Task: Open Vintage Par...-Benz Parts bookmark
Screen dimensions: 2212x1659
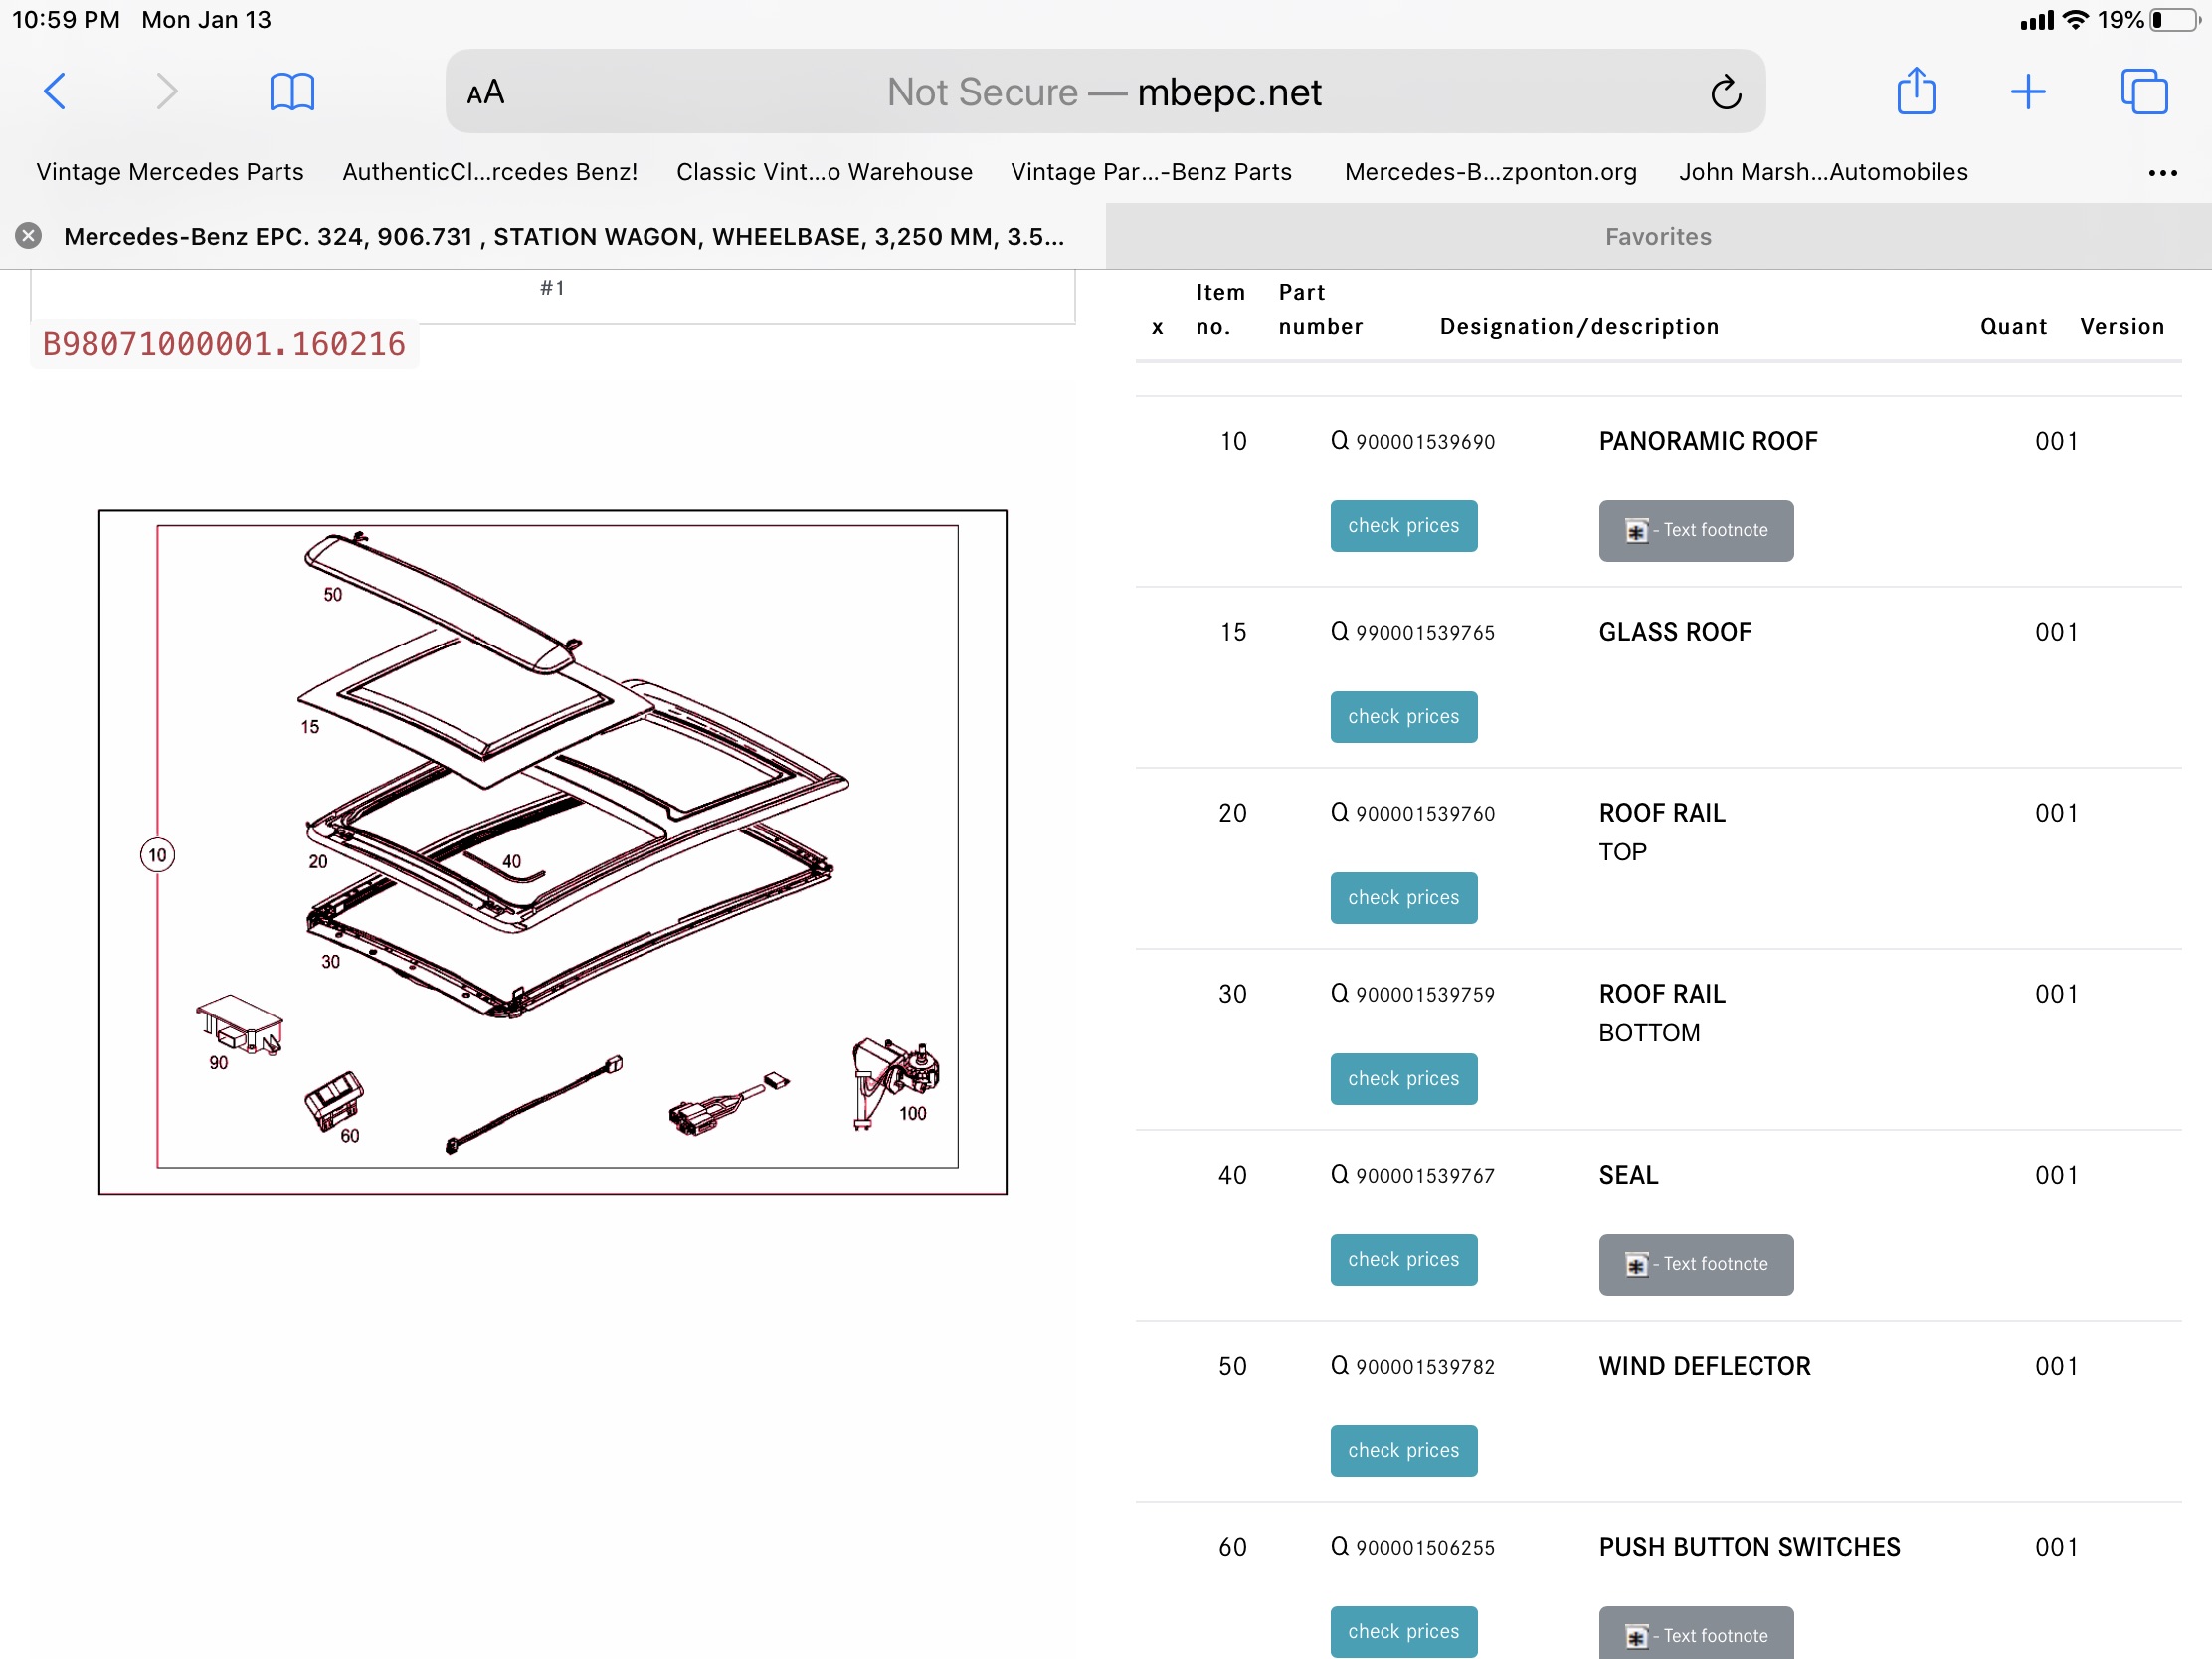Action: (x=1151, y=172)
